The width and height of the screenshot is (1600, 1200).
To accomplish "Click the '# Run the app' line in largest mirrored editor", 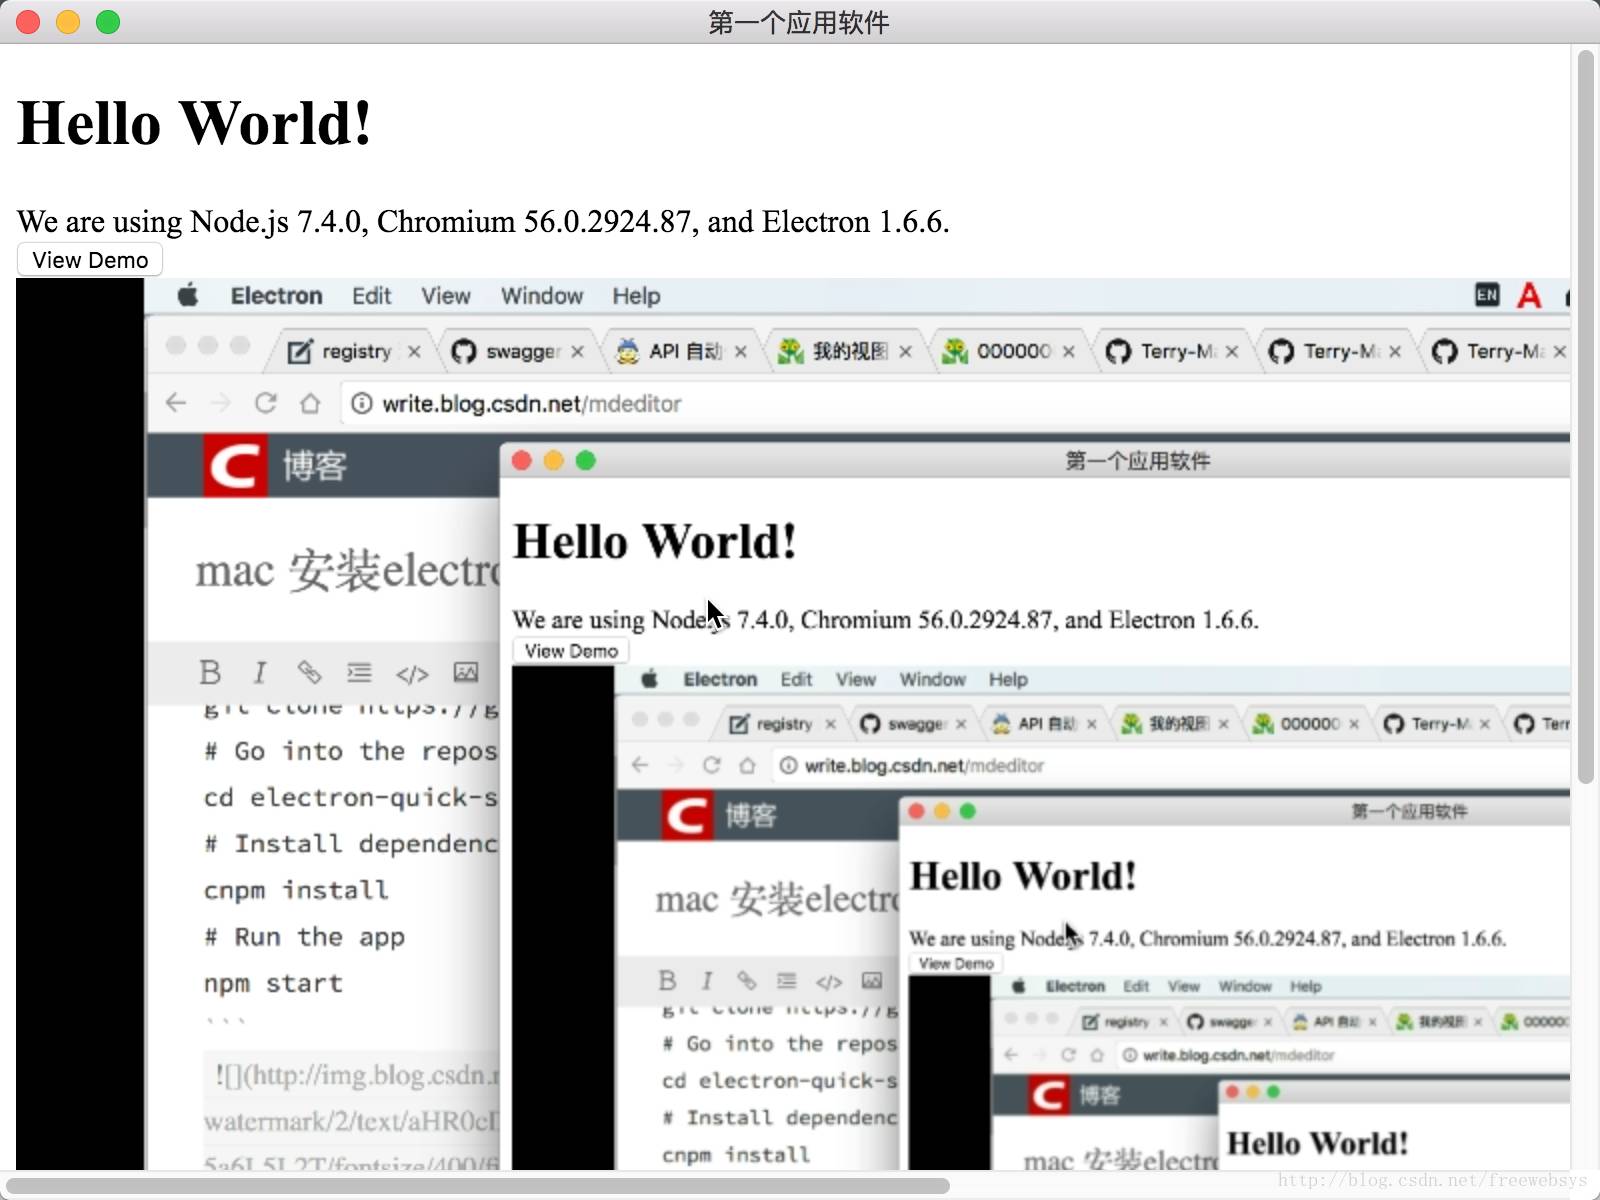I will point(304,937).
